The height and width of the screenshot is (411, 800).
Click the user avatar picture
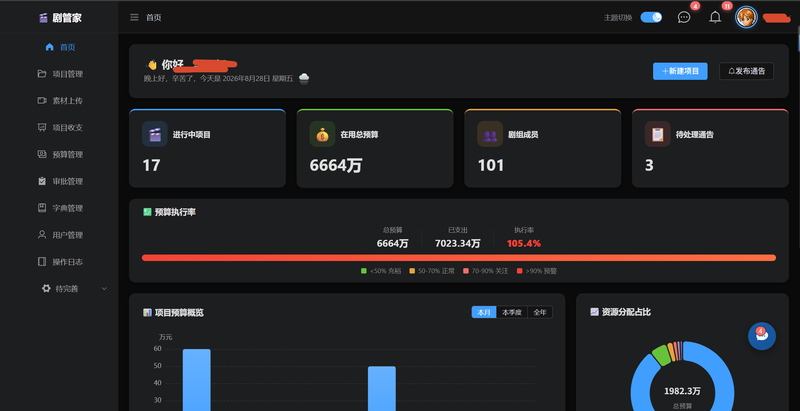(x=746, y=17)
